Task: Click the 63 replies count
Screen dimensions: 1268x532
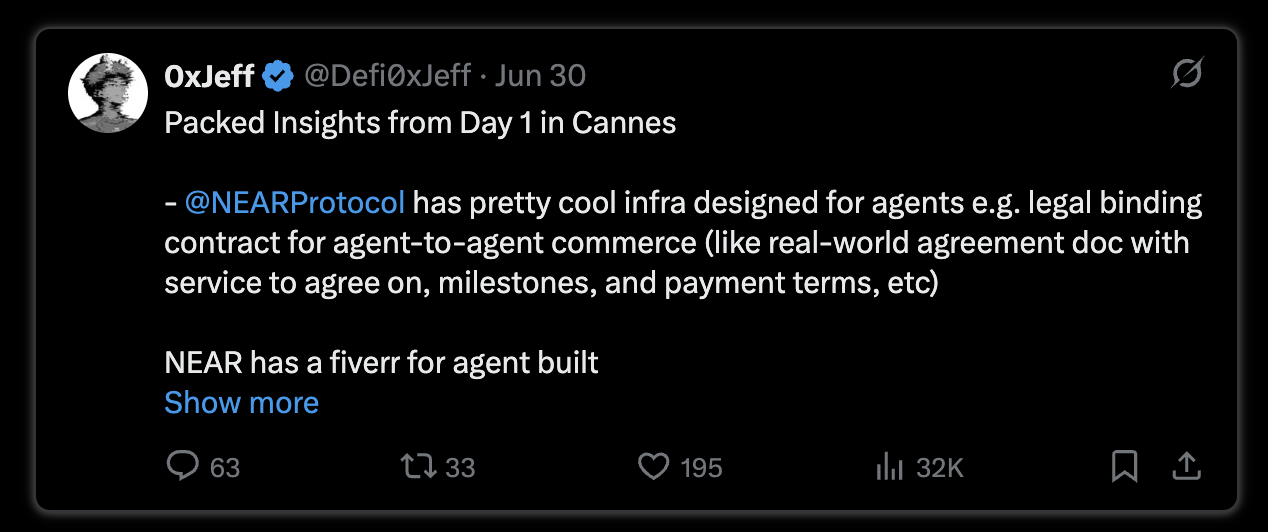Action: pos(225,467)
